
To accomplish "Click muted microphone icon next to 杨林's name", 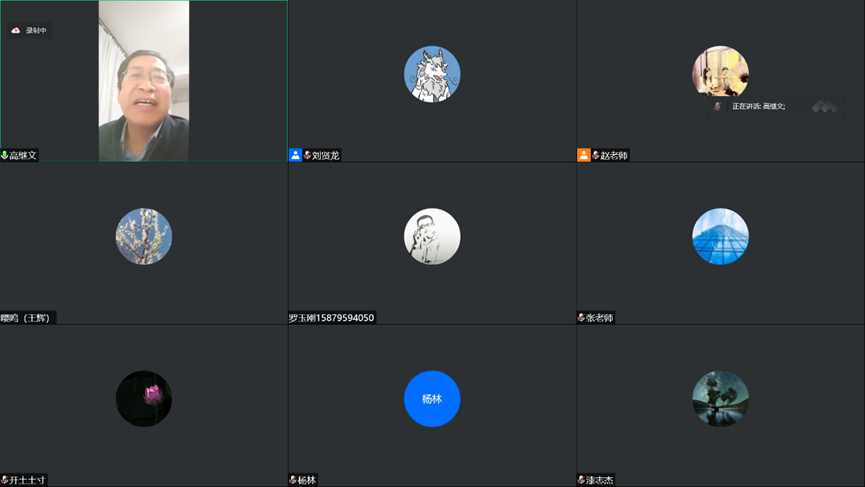I will tap(293, 480).
